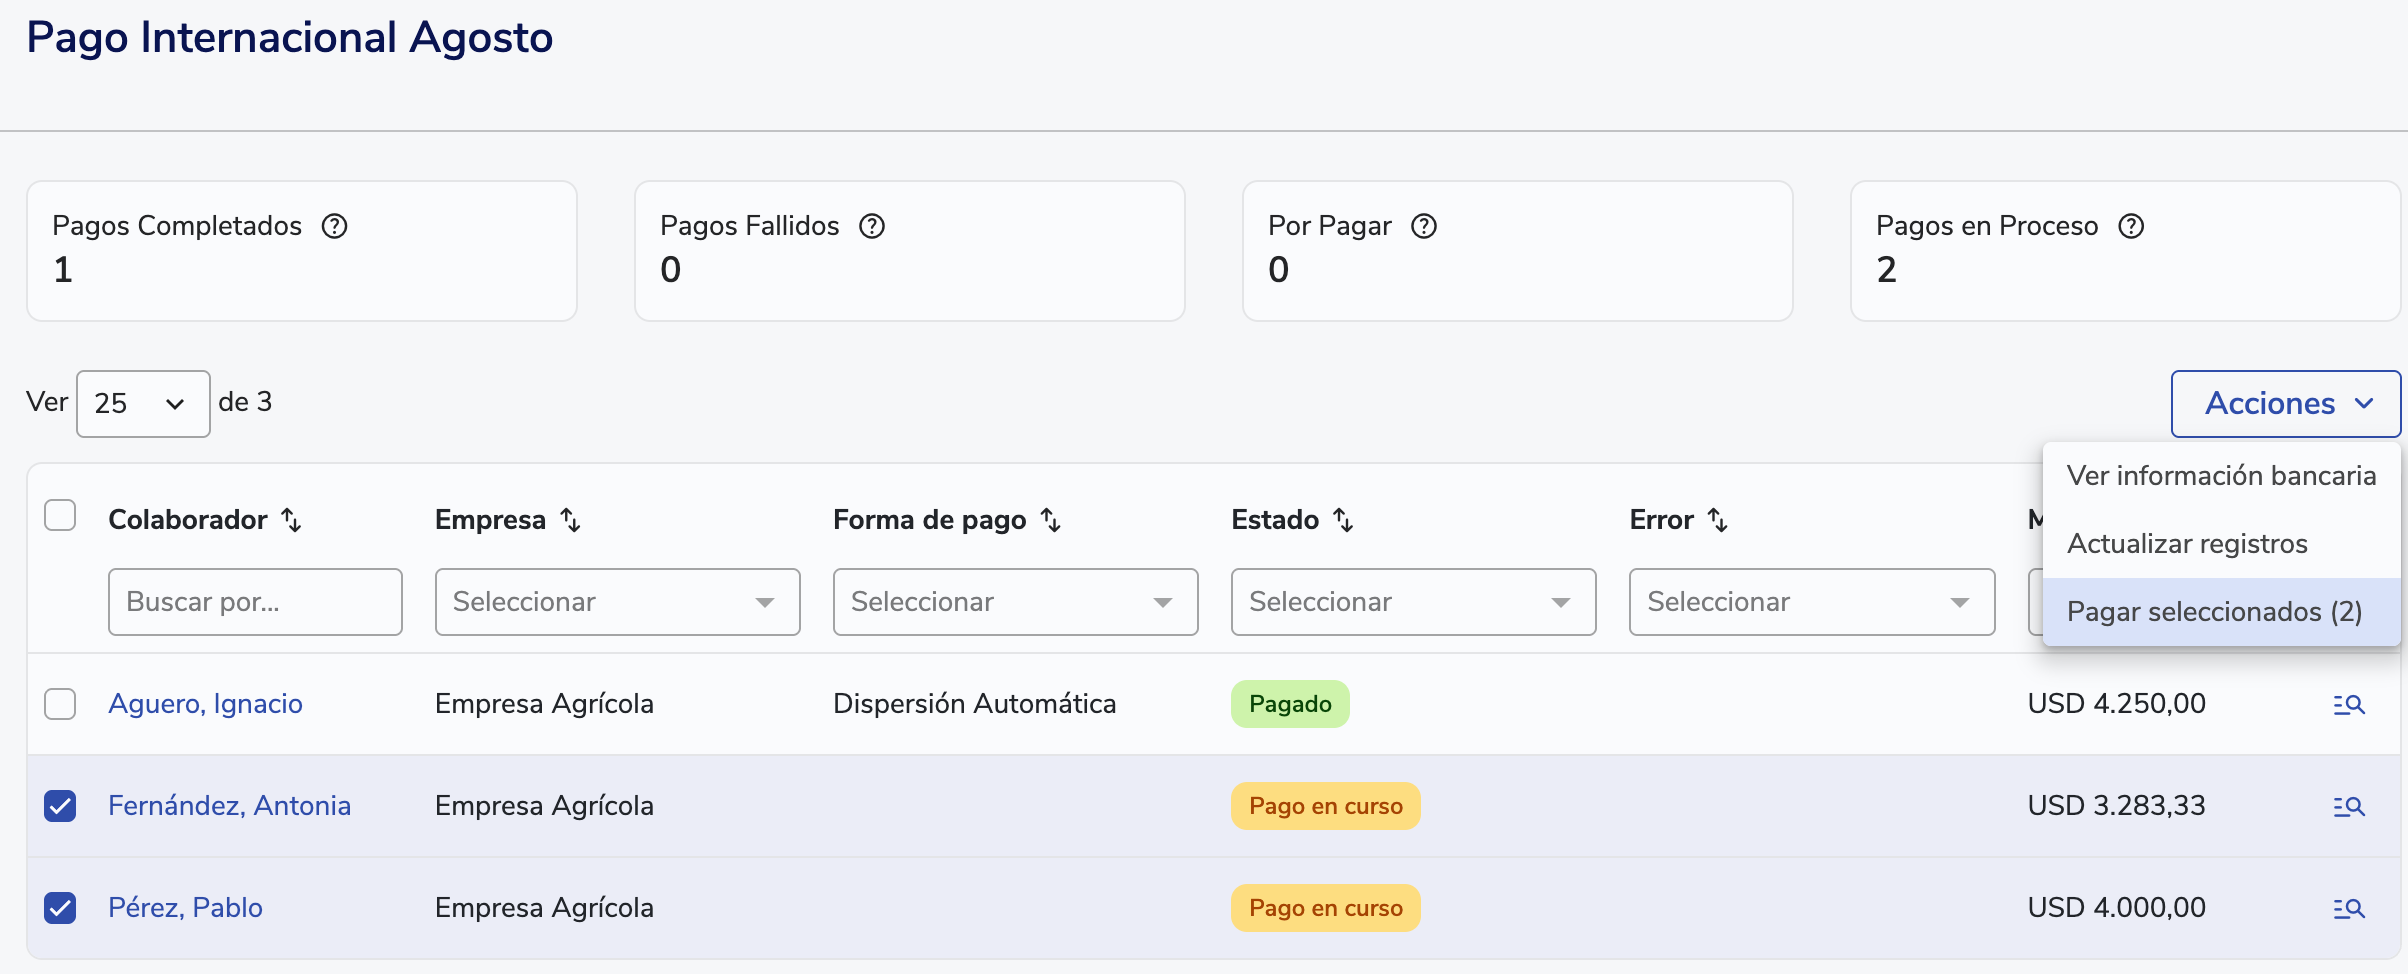This screenshot has width=2408, height=974.
Task: Sort by Estado using sort arrows
Action: click(1343, 520)
